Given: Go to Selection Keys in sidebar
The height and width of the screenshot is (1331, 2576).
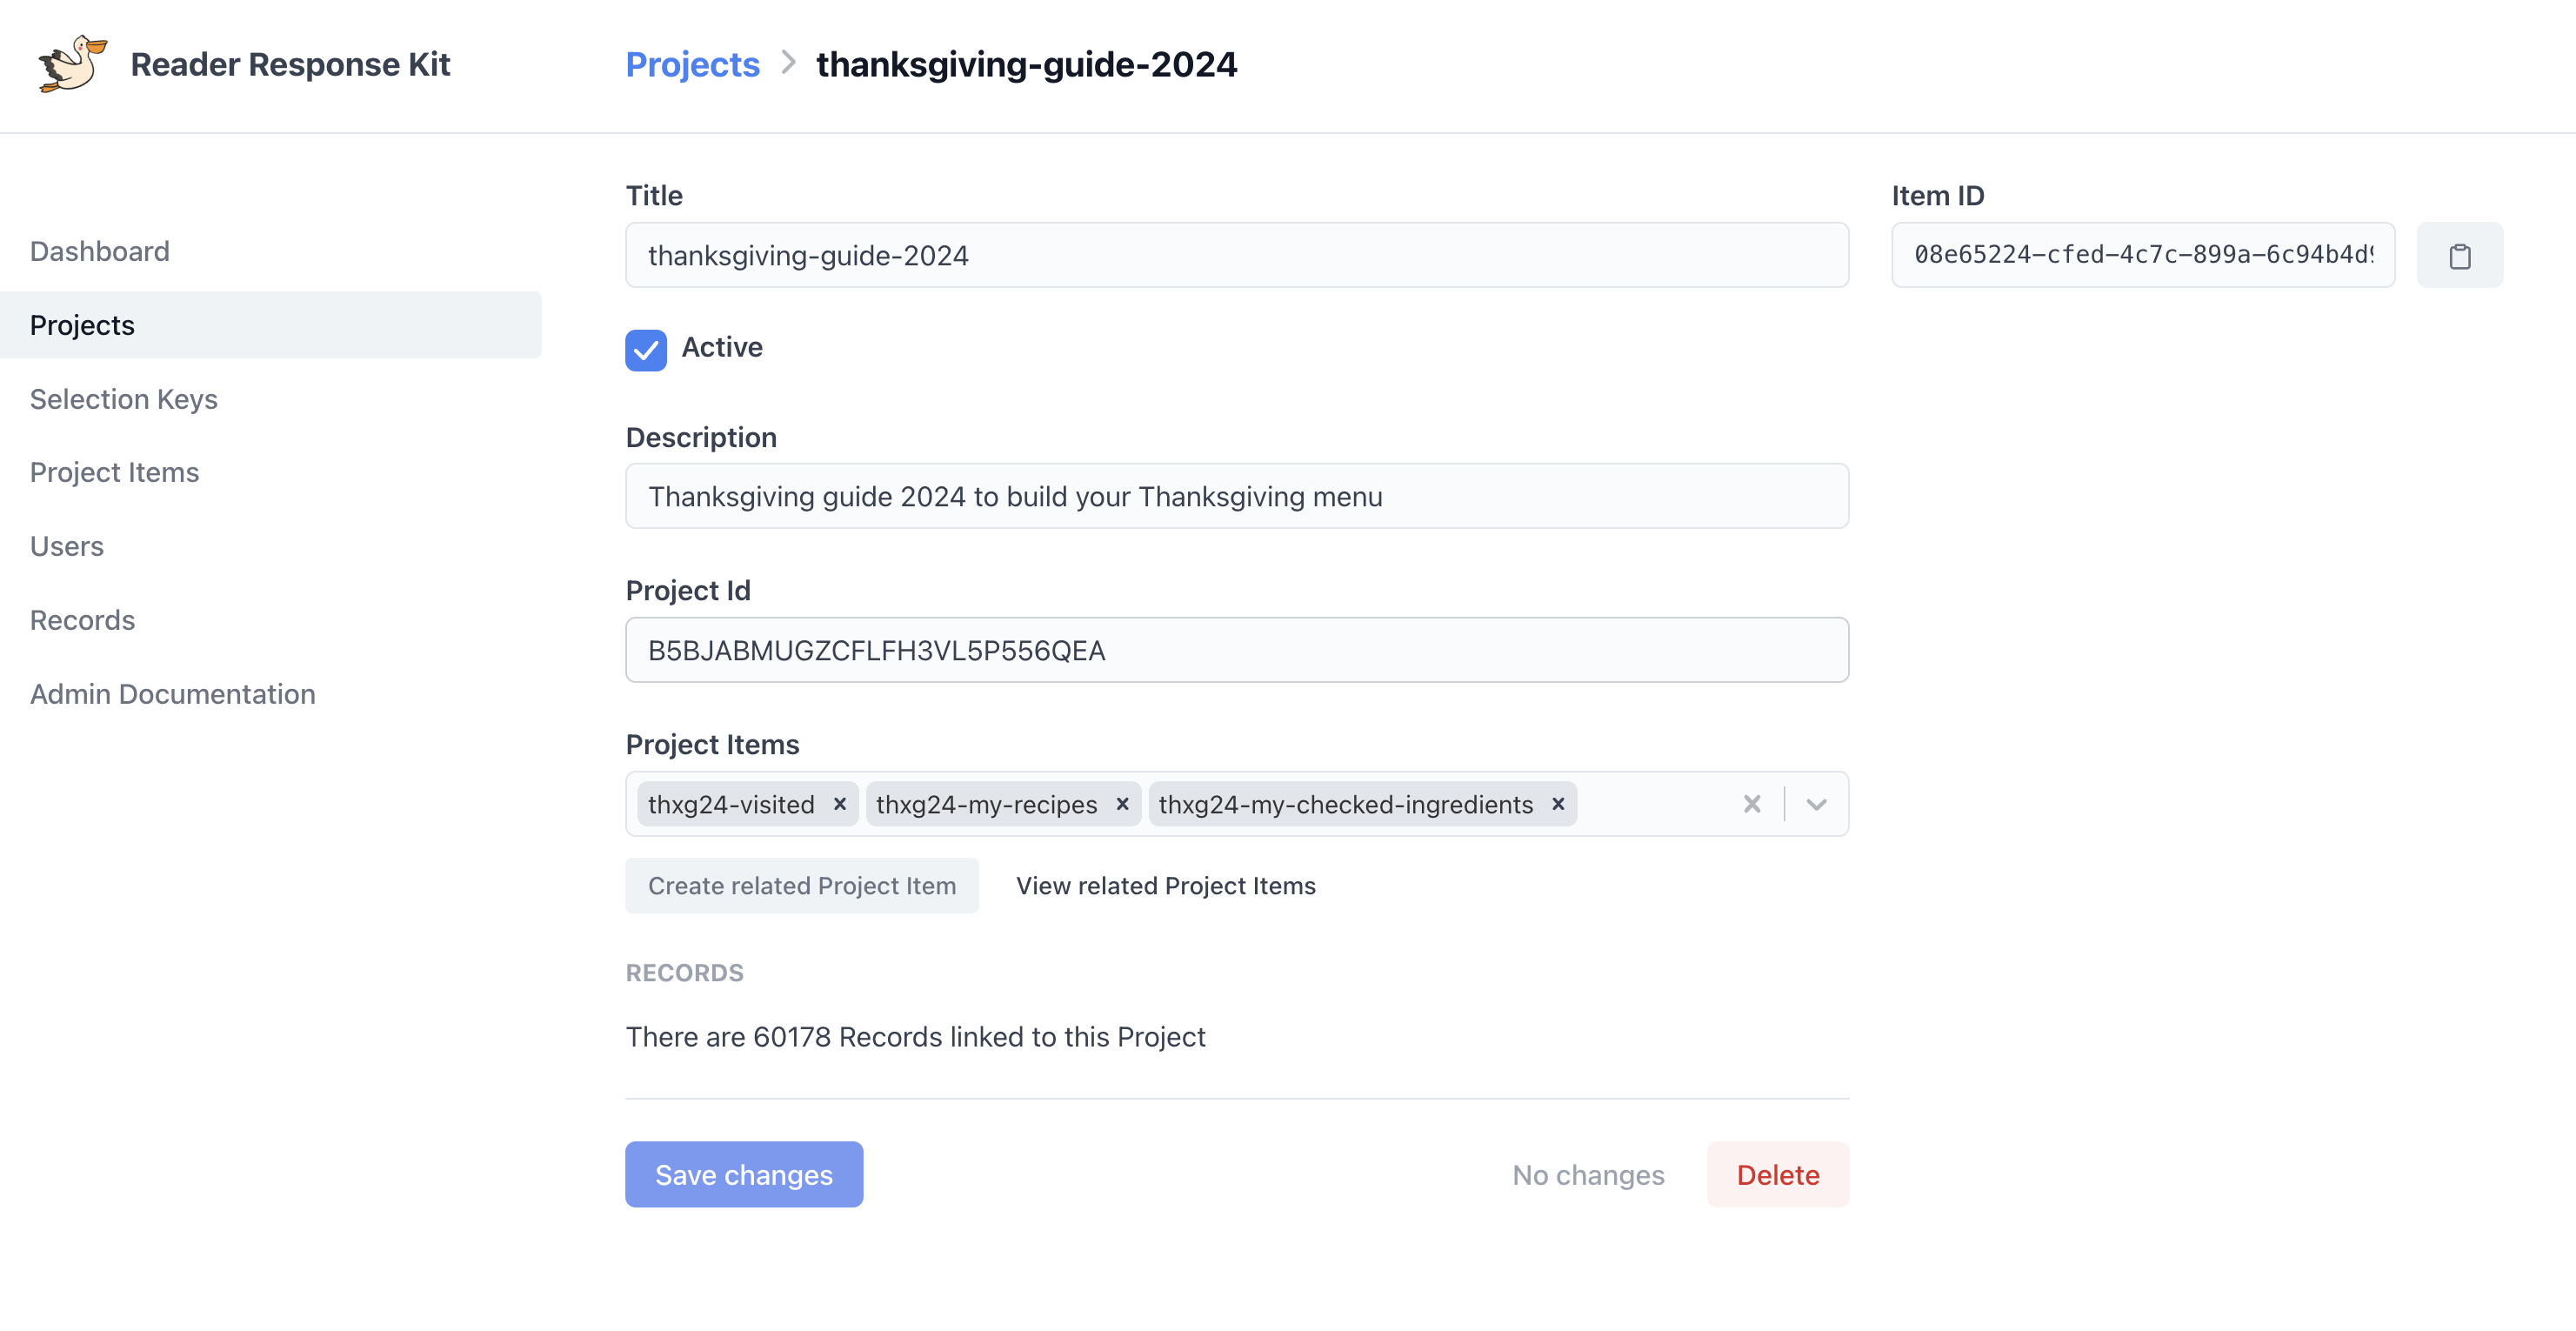Looking at the screenshot, I should [x=124, y=399].
